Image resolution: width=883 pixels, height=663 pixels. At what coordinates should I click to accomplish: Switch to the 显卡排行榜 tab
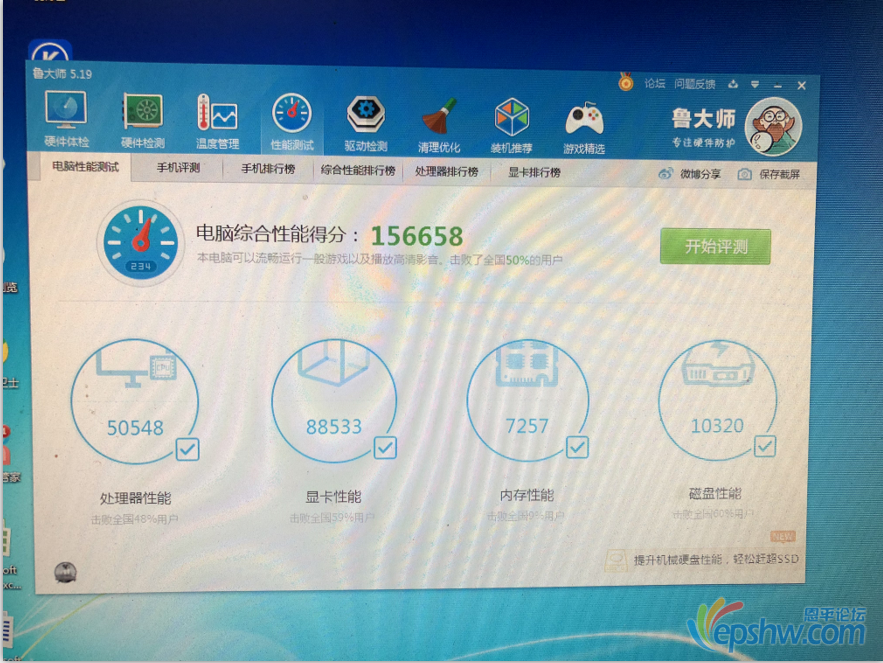[x=534, y=172]
